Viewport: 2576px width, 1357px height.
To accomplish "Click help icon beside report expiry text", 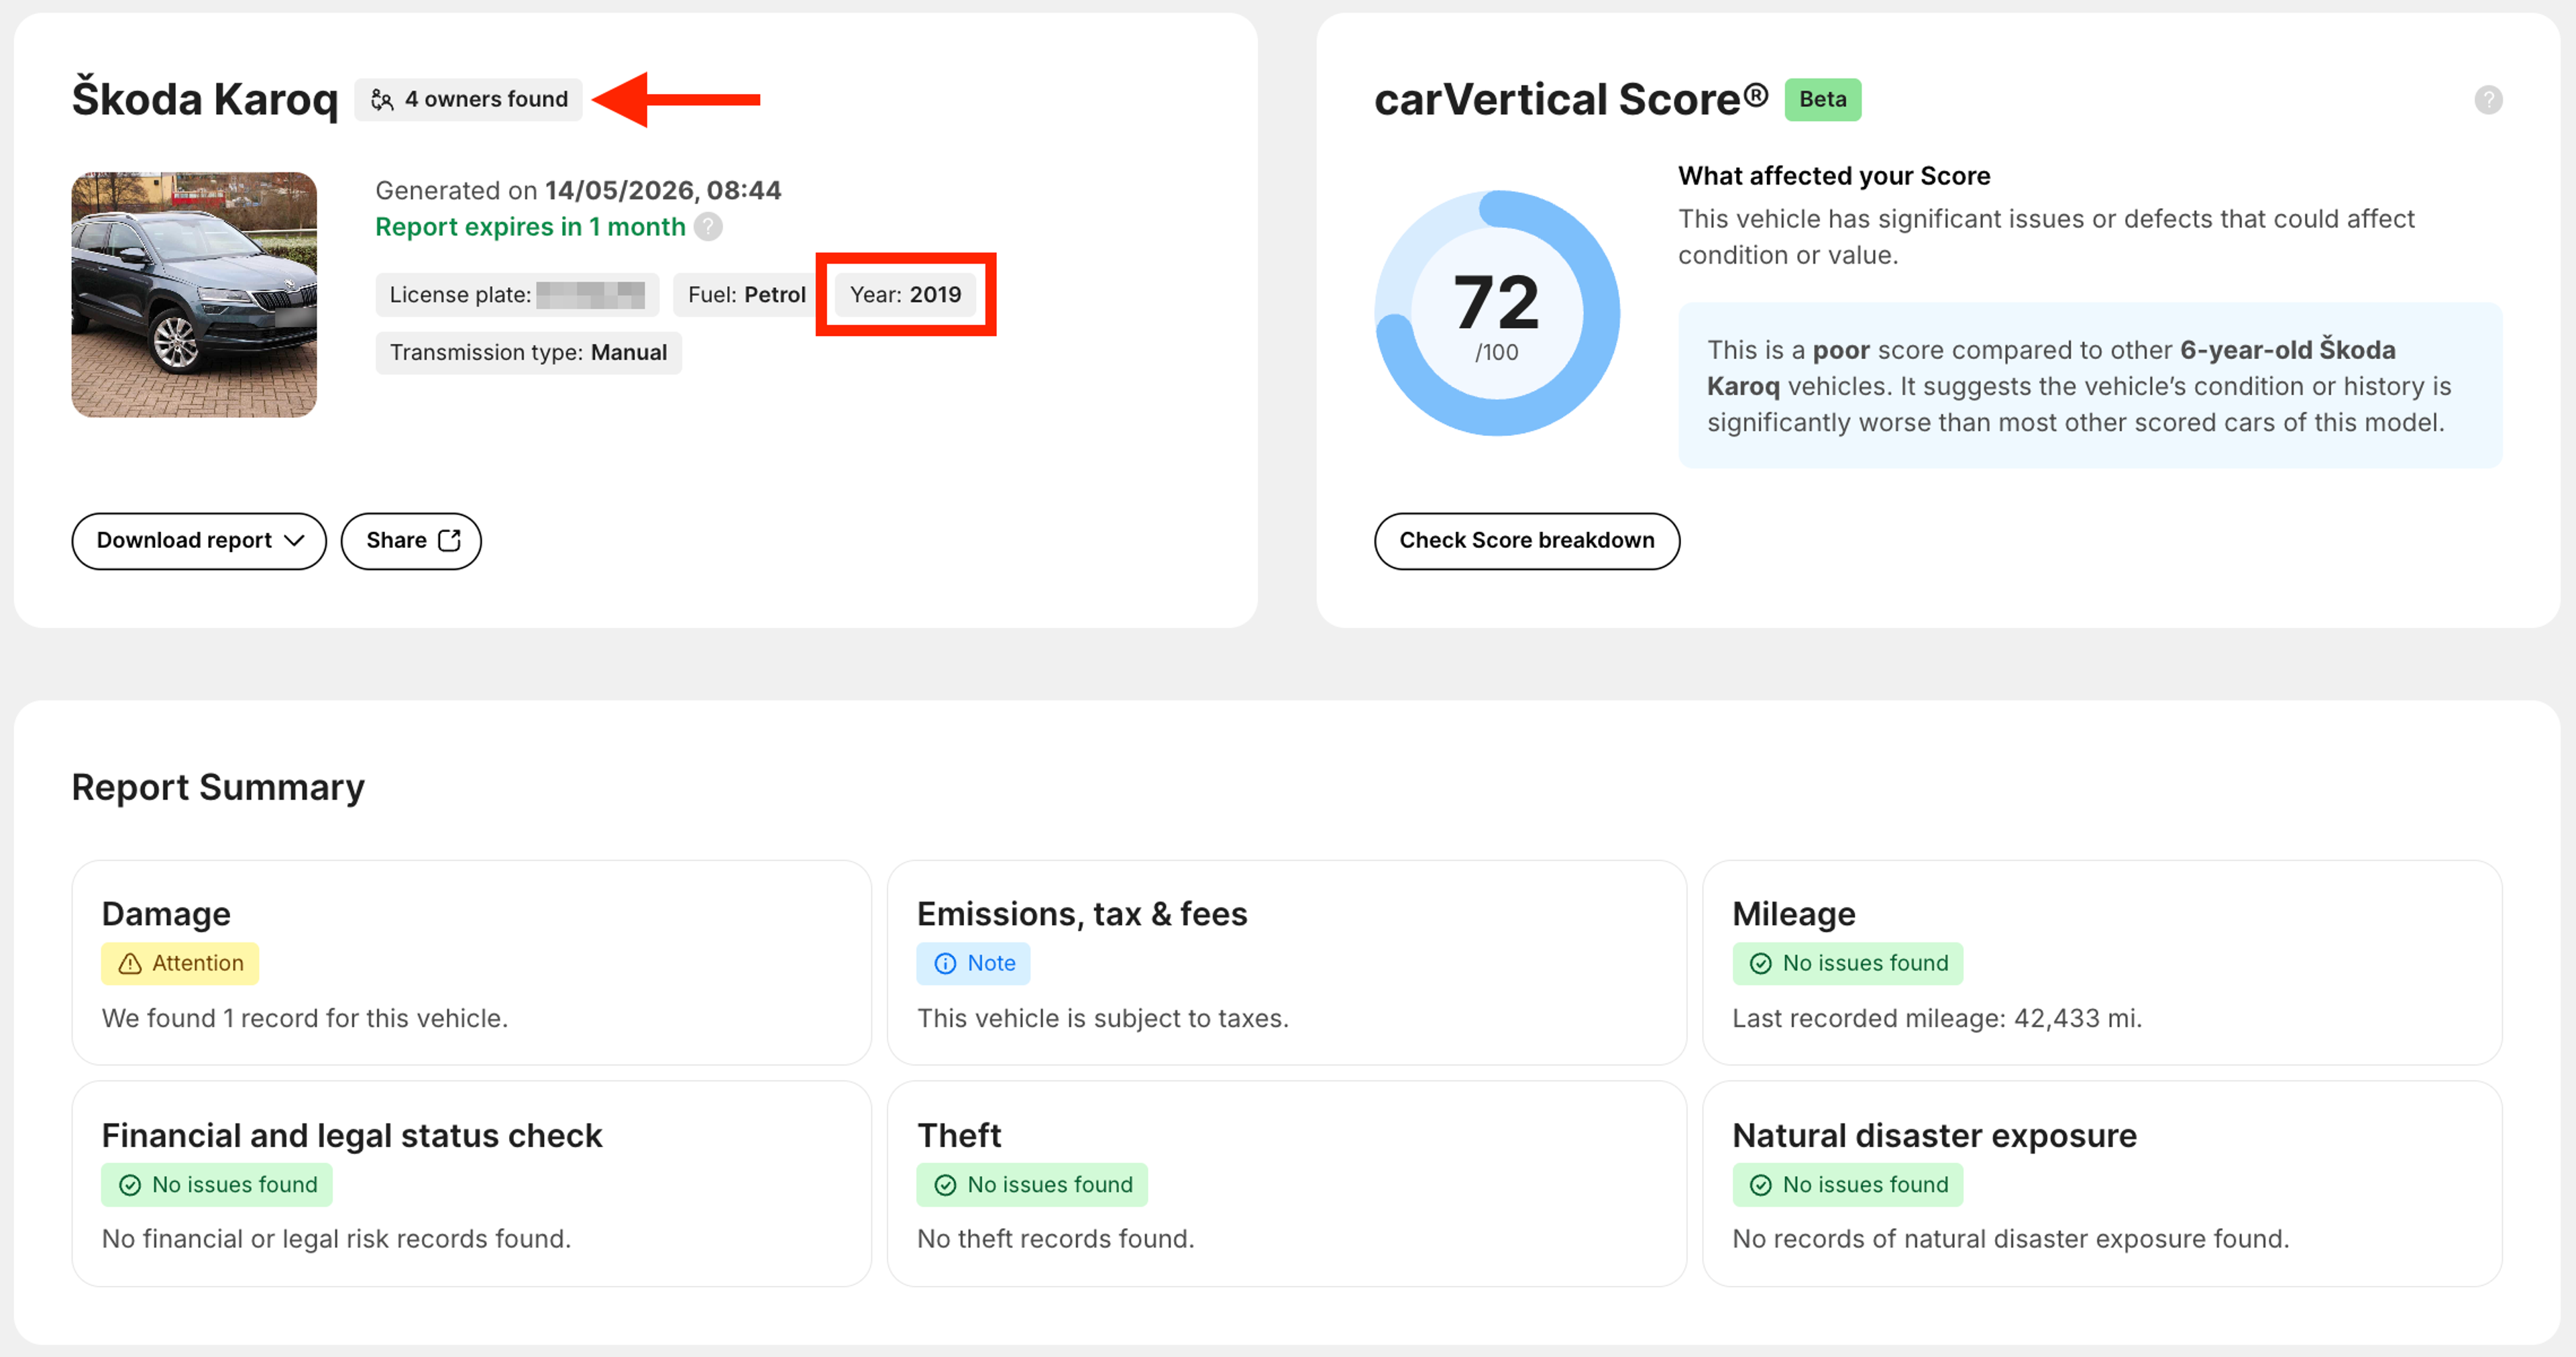I will click(708, 227).
